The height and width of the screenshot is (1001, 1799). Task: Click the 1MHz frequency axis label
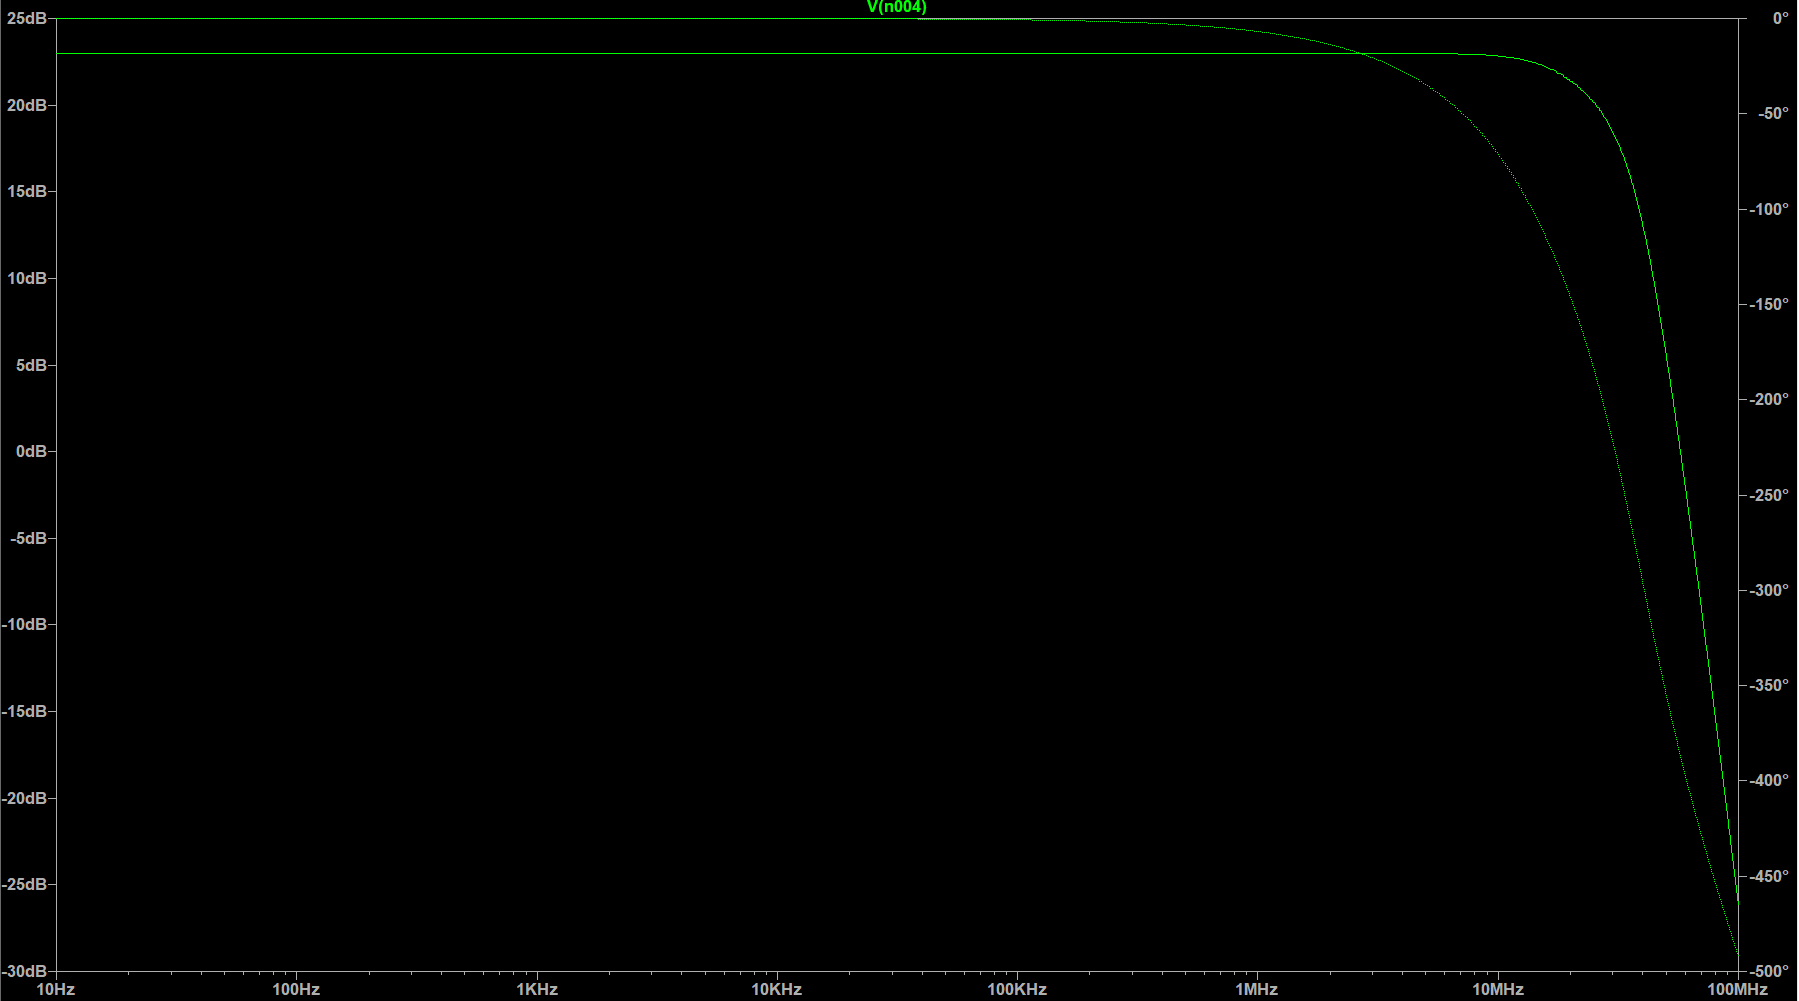1257,989
